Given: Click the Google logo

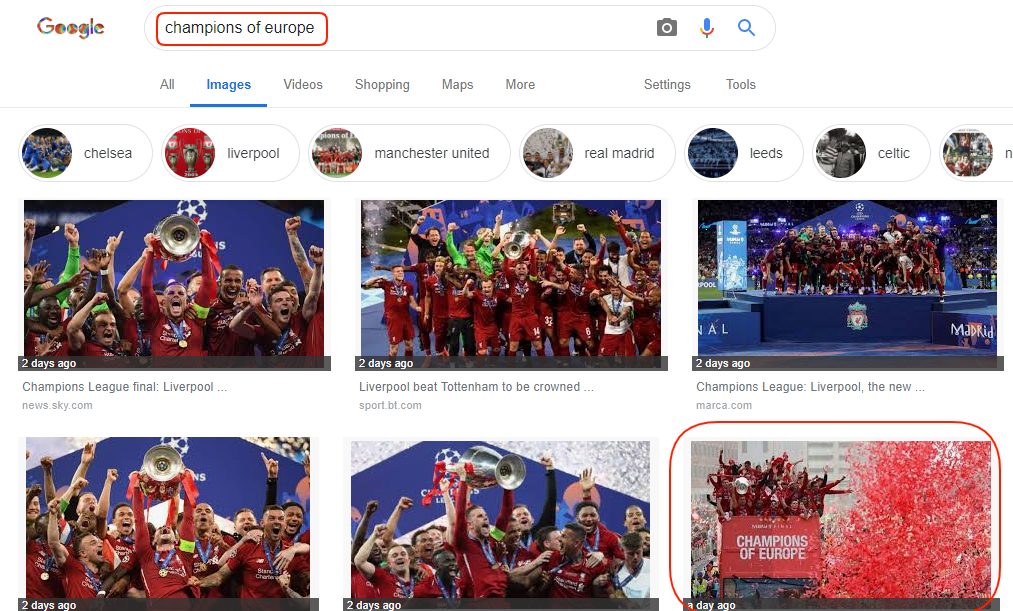Looking at the screenshot, I should [70, 27].
